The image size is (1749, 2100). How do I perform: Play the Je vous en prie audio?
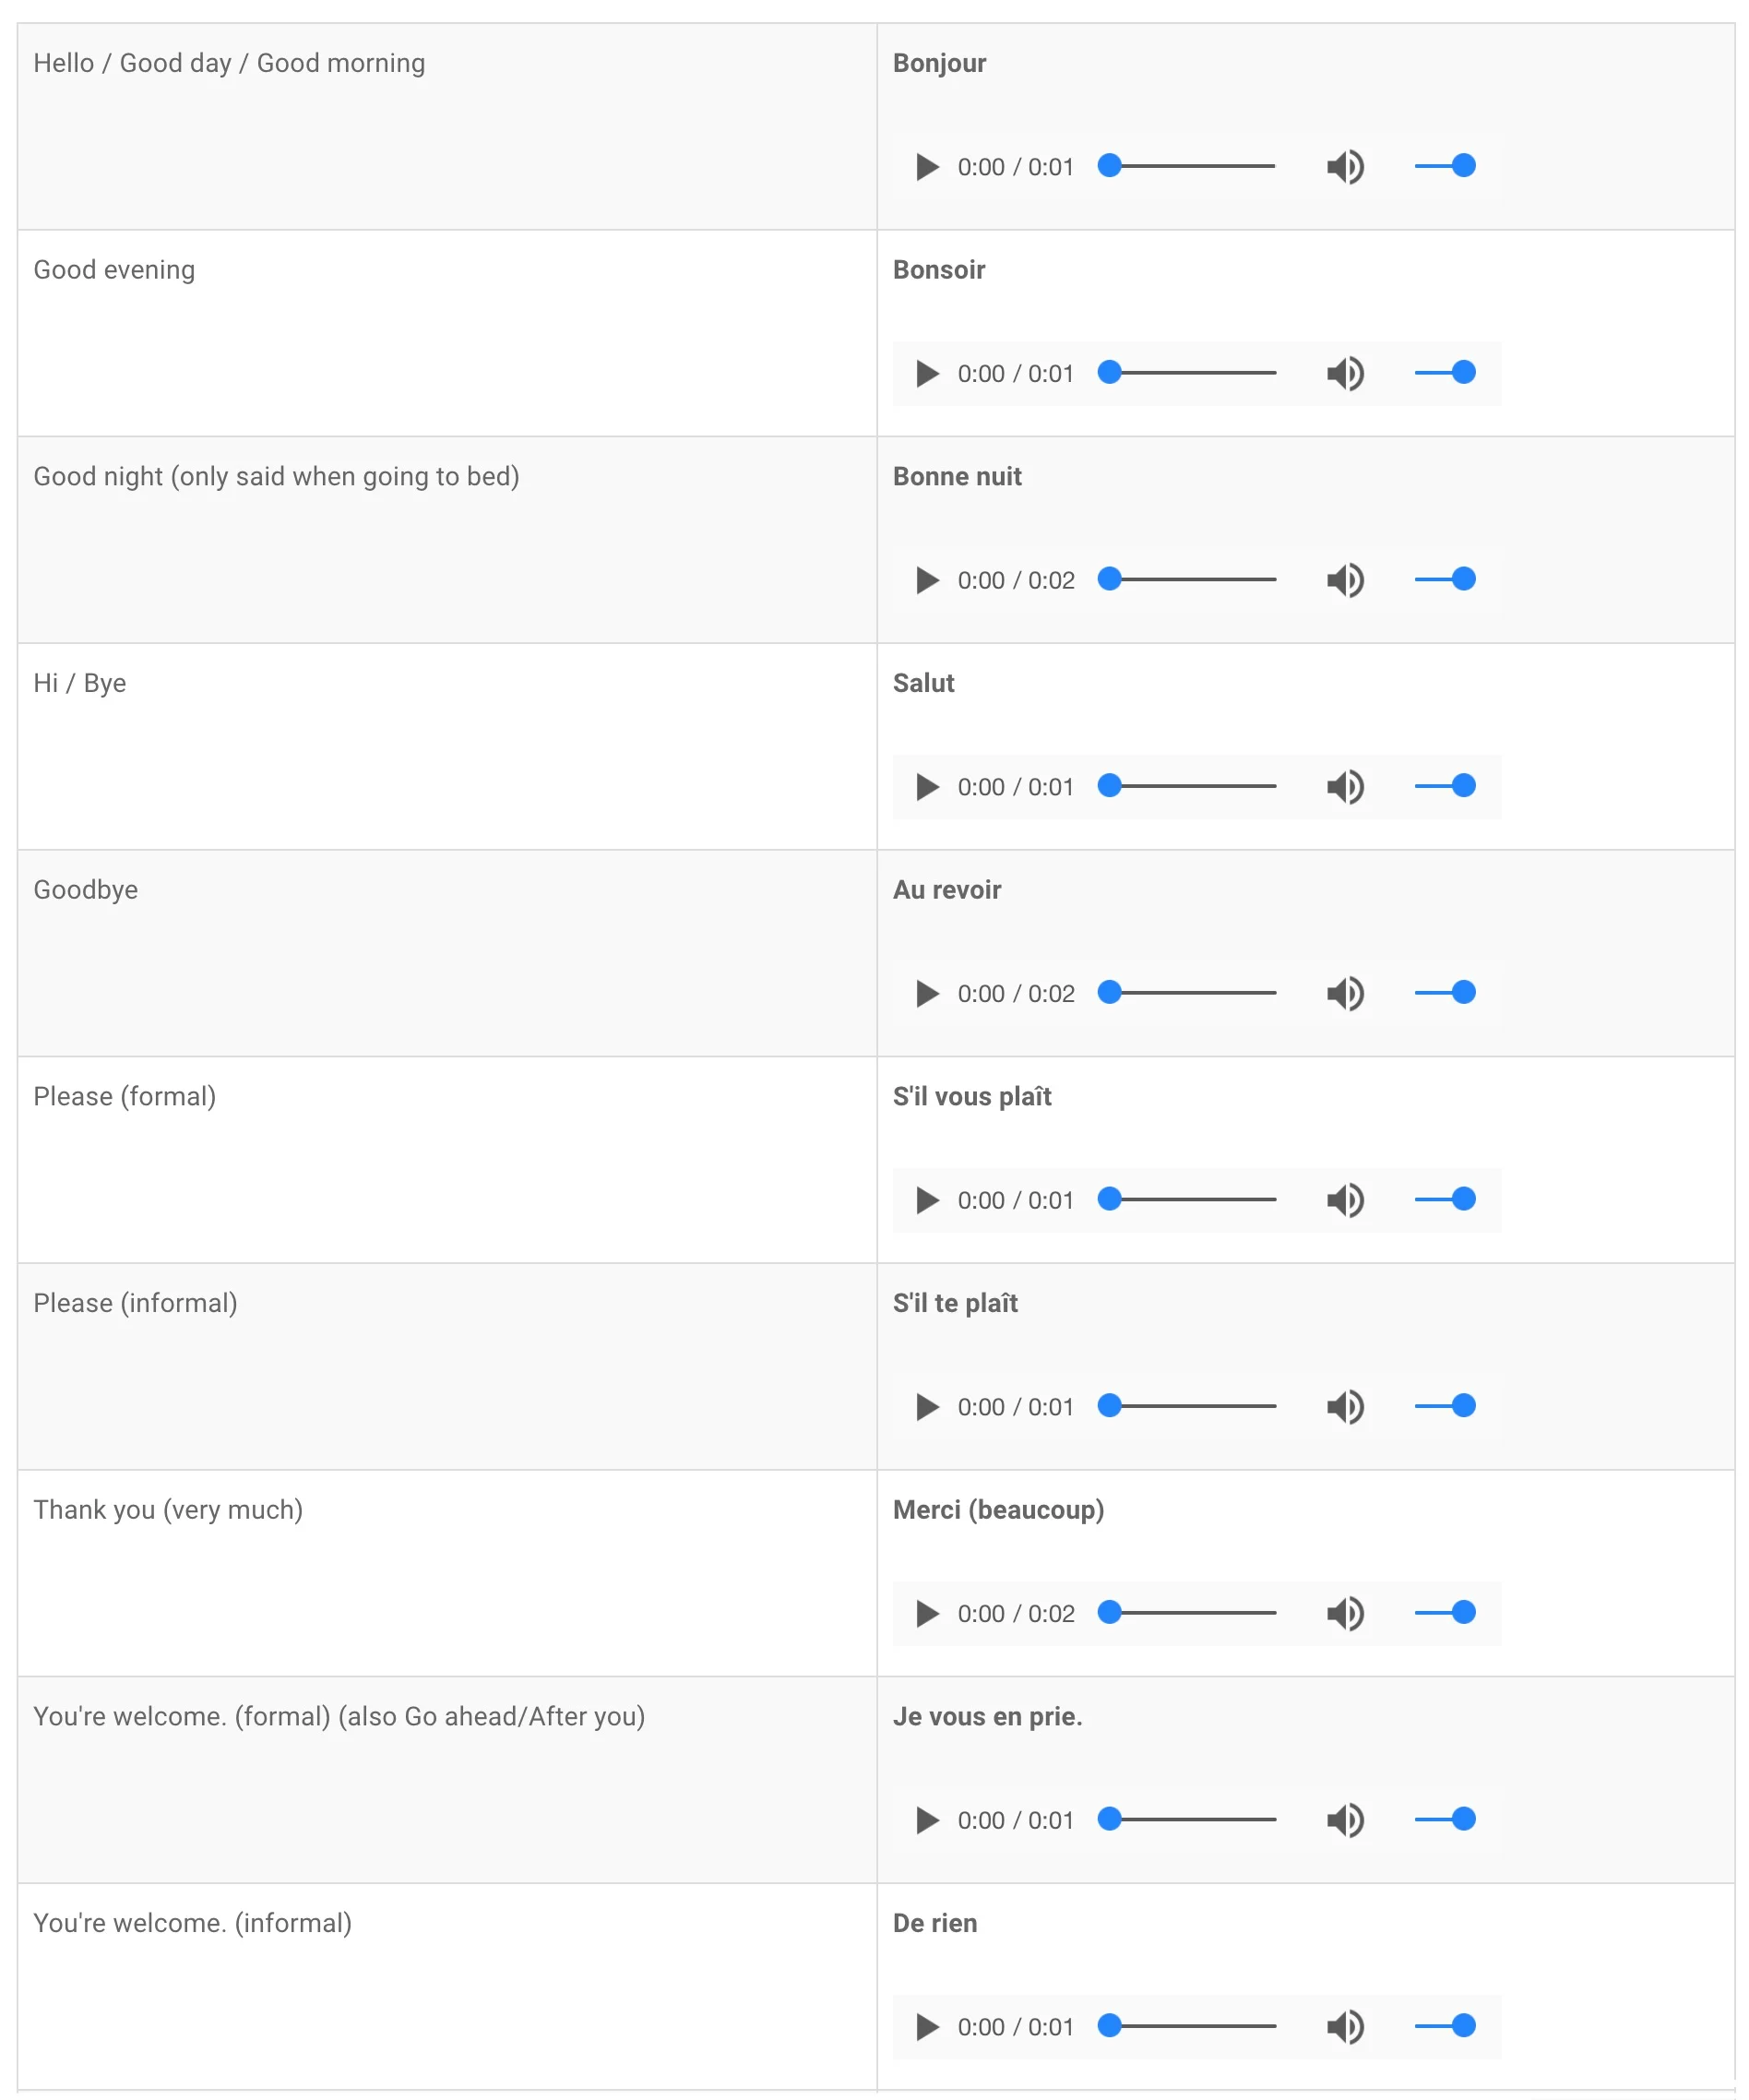927,1821
